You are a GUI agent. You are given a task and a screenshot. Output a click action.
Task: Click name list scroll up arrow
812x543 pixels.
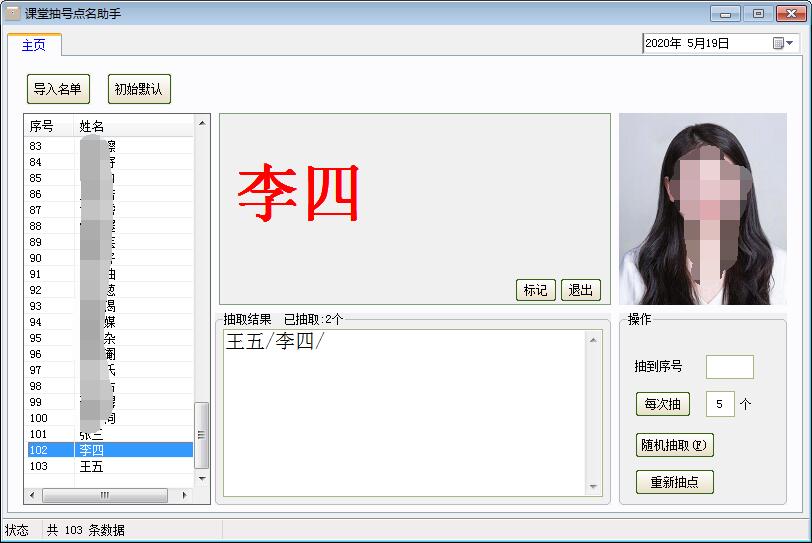[x=202, y=123]
